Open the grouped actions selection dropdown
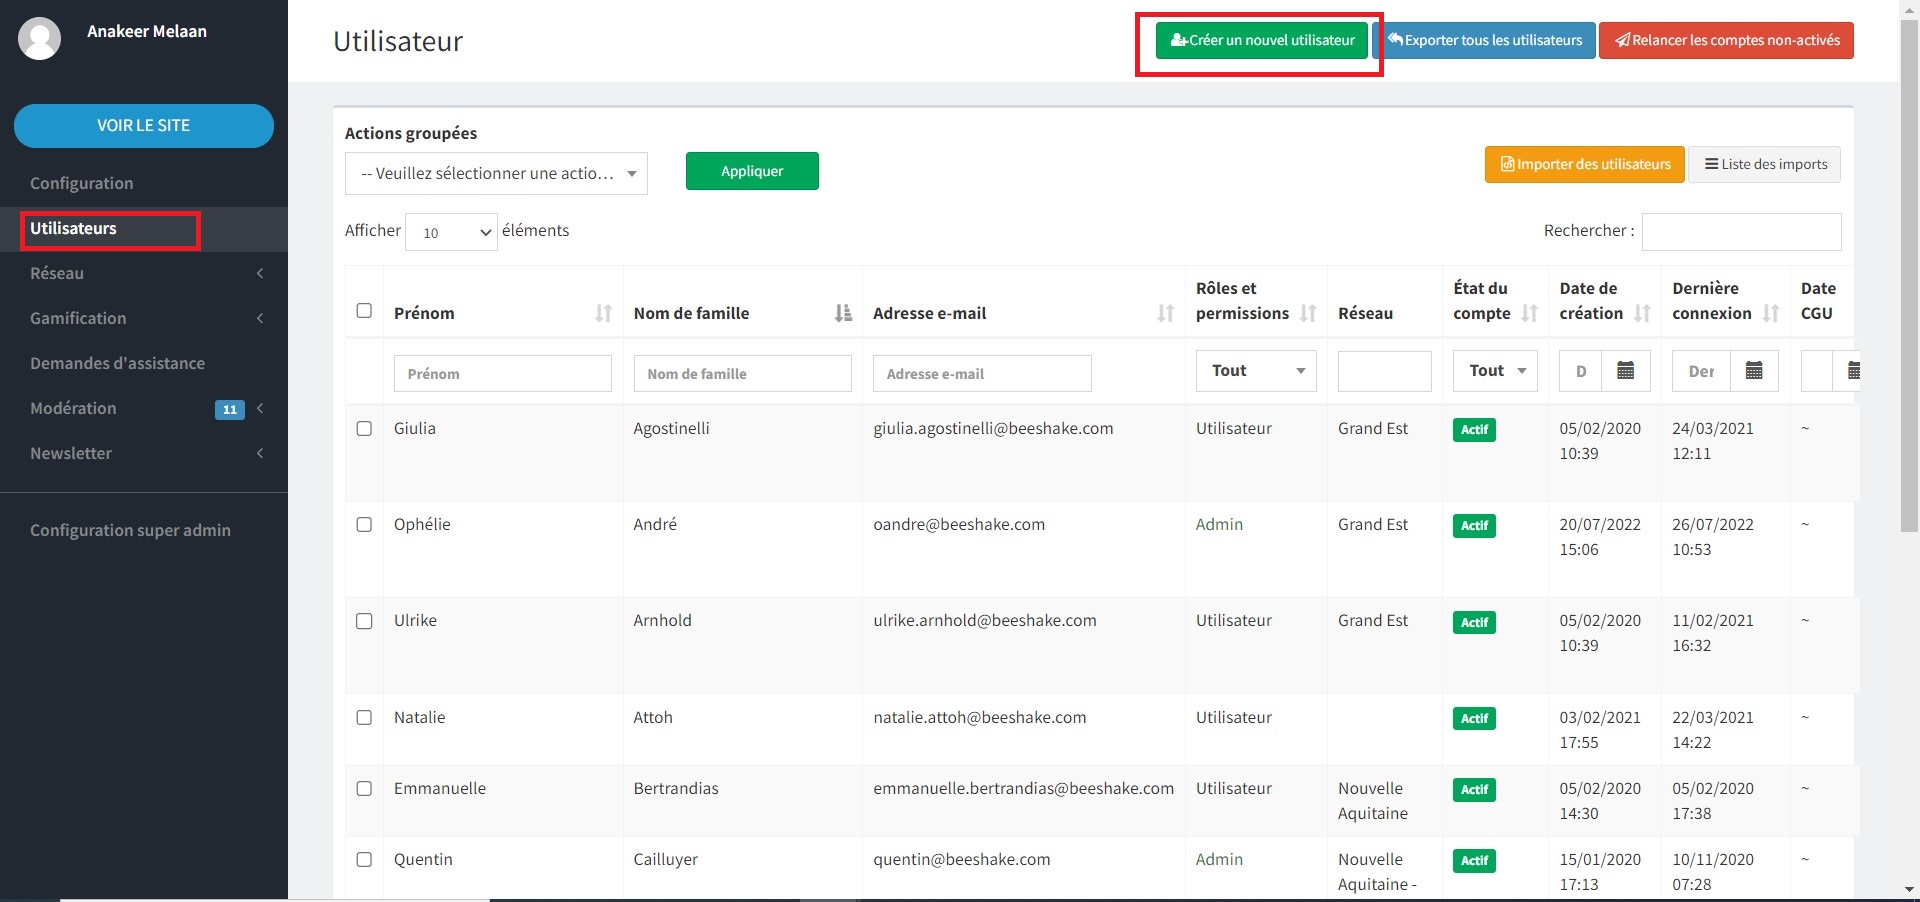This screenshot has height=902, width=1920. point(496,173)
